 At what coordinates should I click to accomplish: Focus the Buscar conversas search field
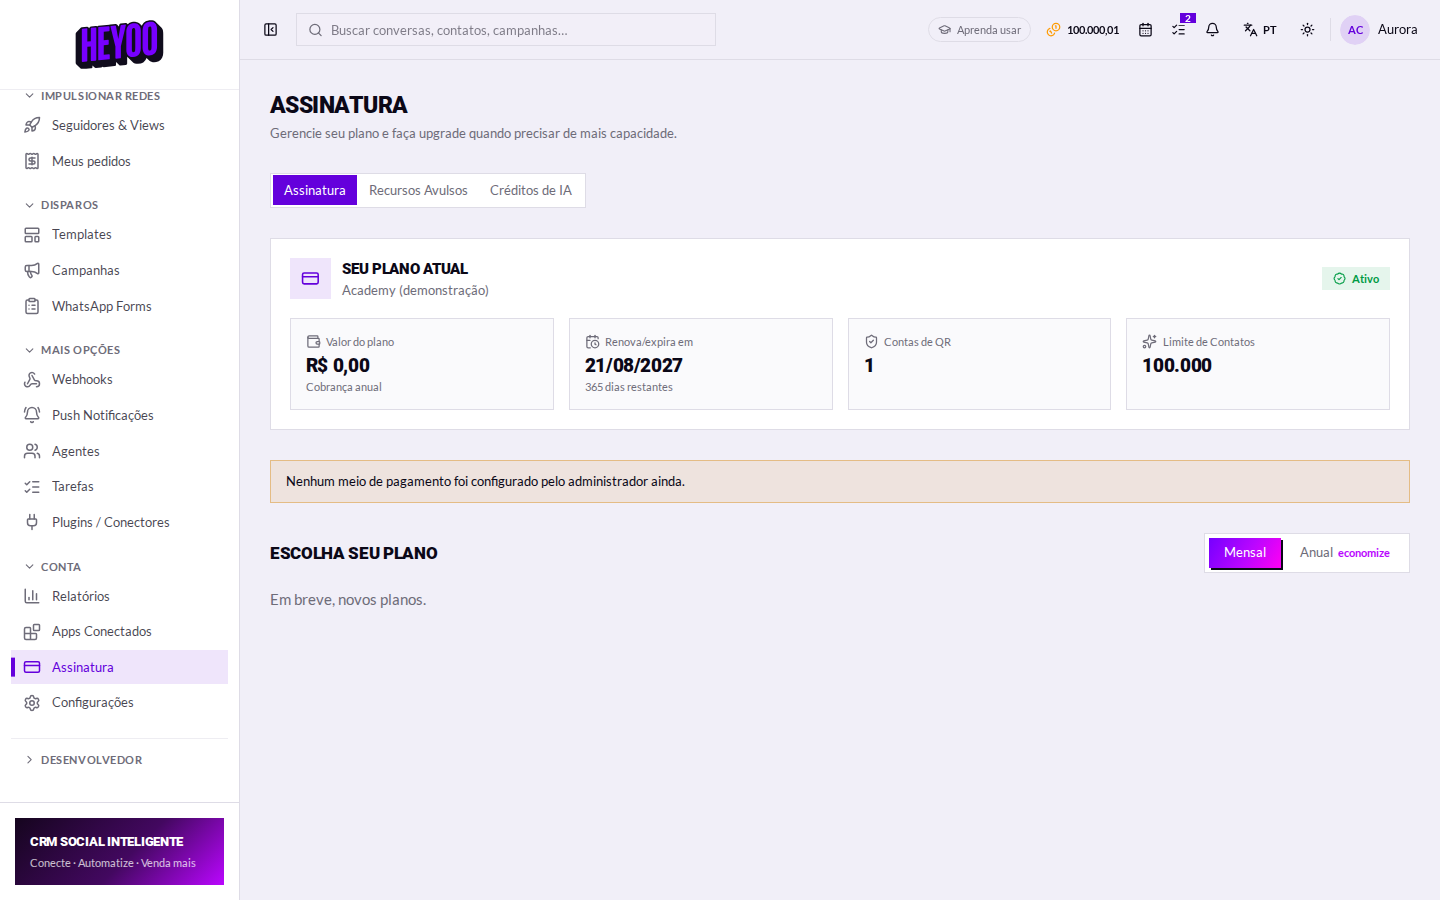(506, 30)
